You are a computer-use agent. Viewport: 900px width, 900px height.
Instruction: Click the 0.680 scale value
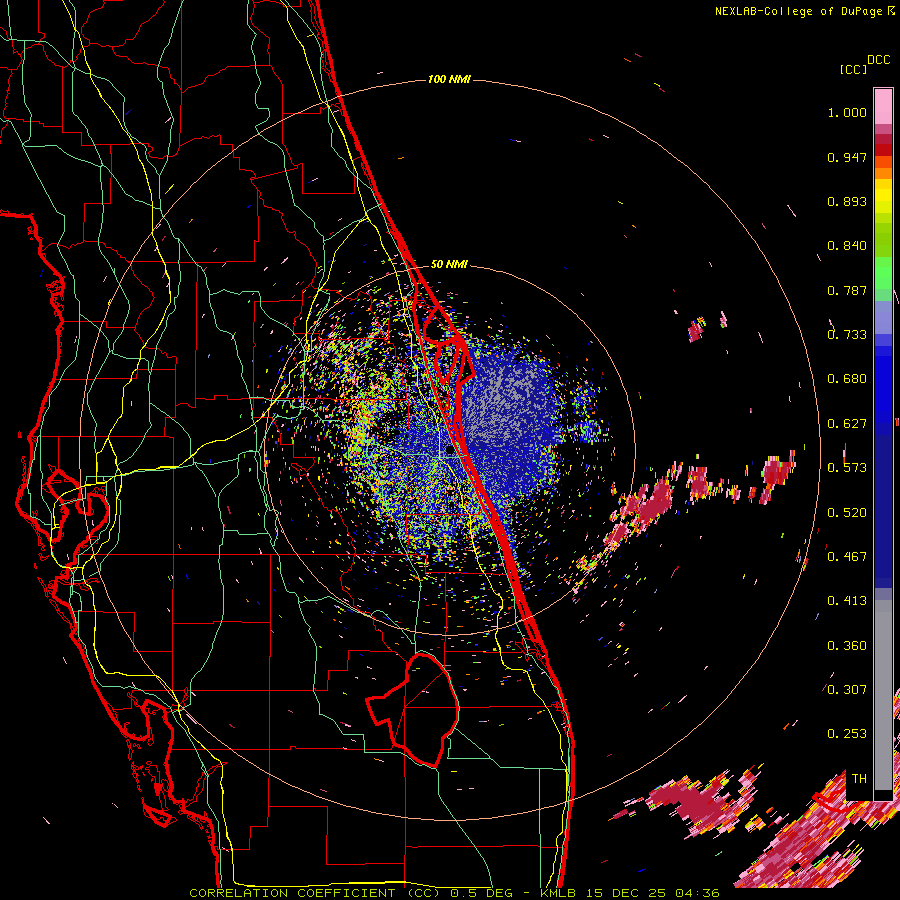click(x=847, y=379)
